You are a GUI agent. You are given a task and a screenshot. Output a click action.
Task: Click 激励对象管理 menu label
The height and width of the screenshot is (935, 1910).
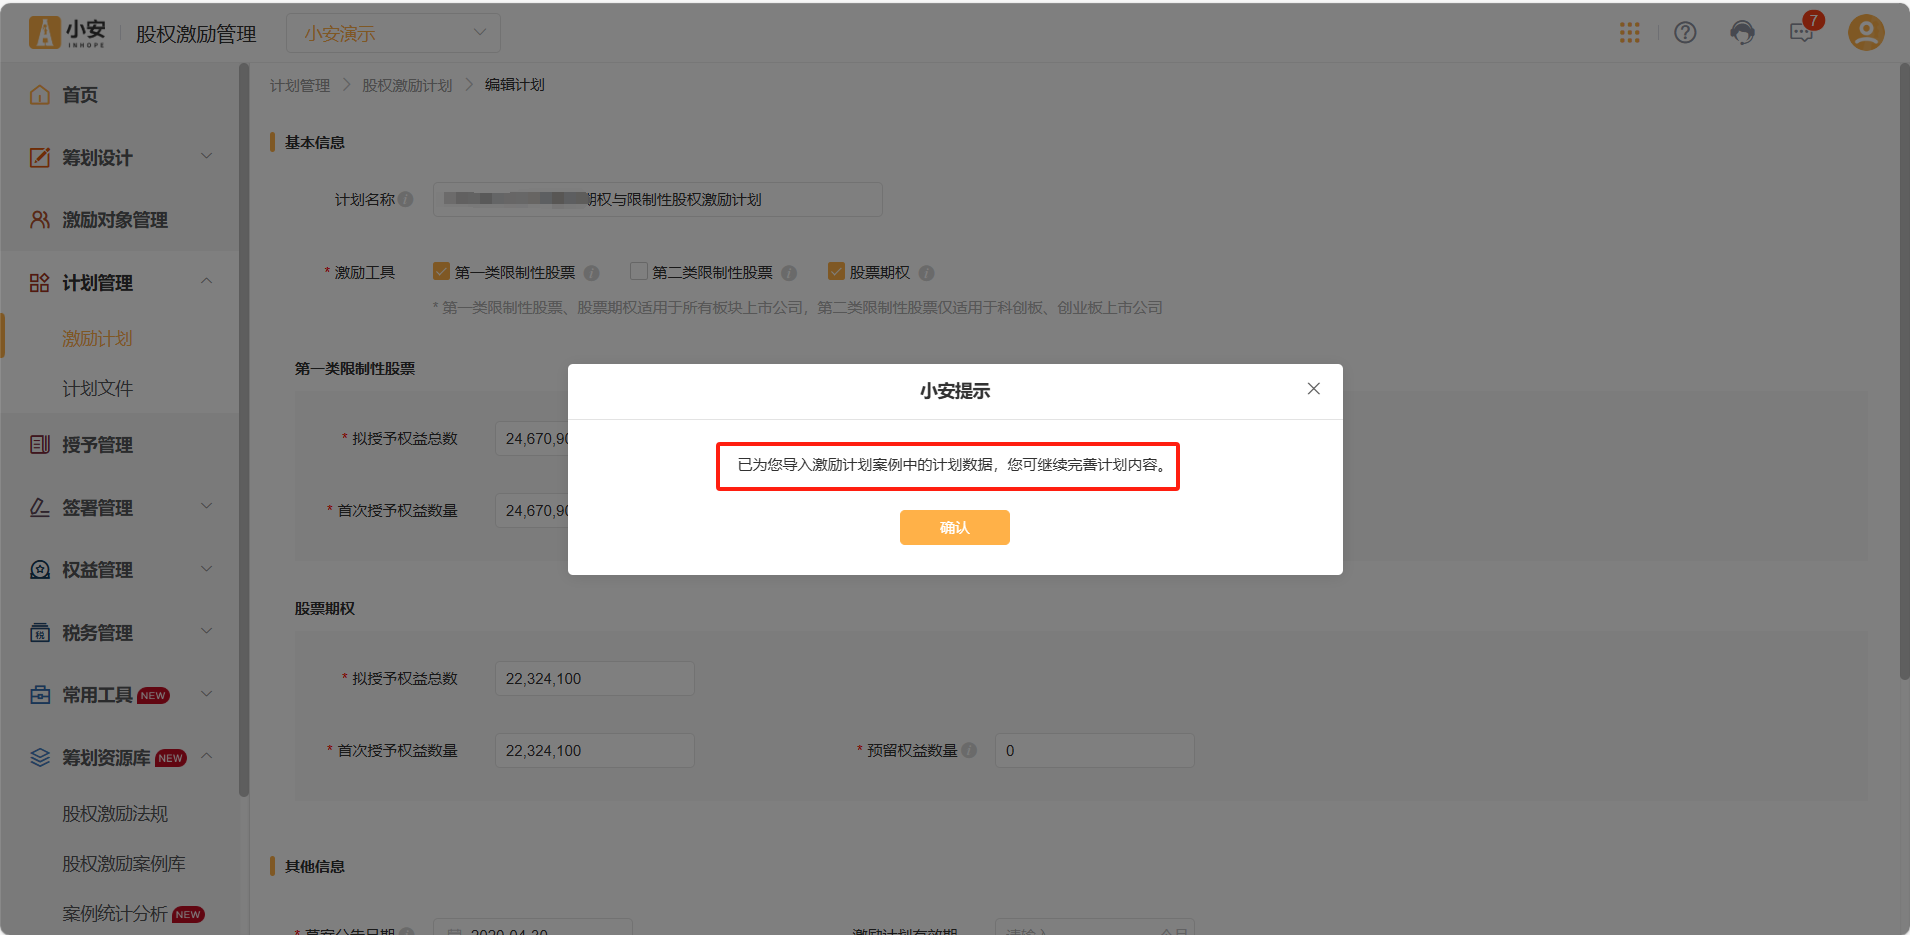pyautogui.click(x=115, y=220)
